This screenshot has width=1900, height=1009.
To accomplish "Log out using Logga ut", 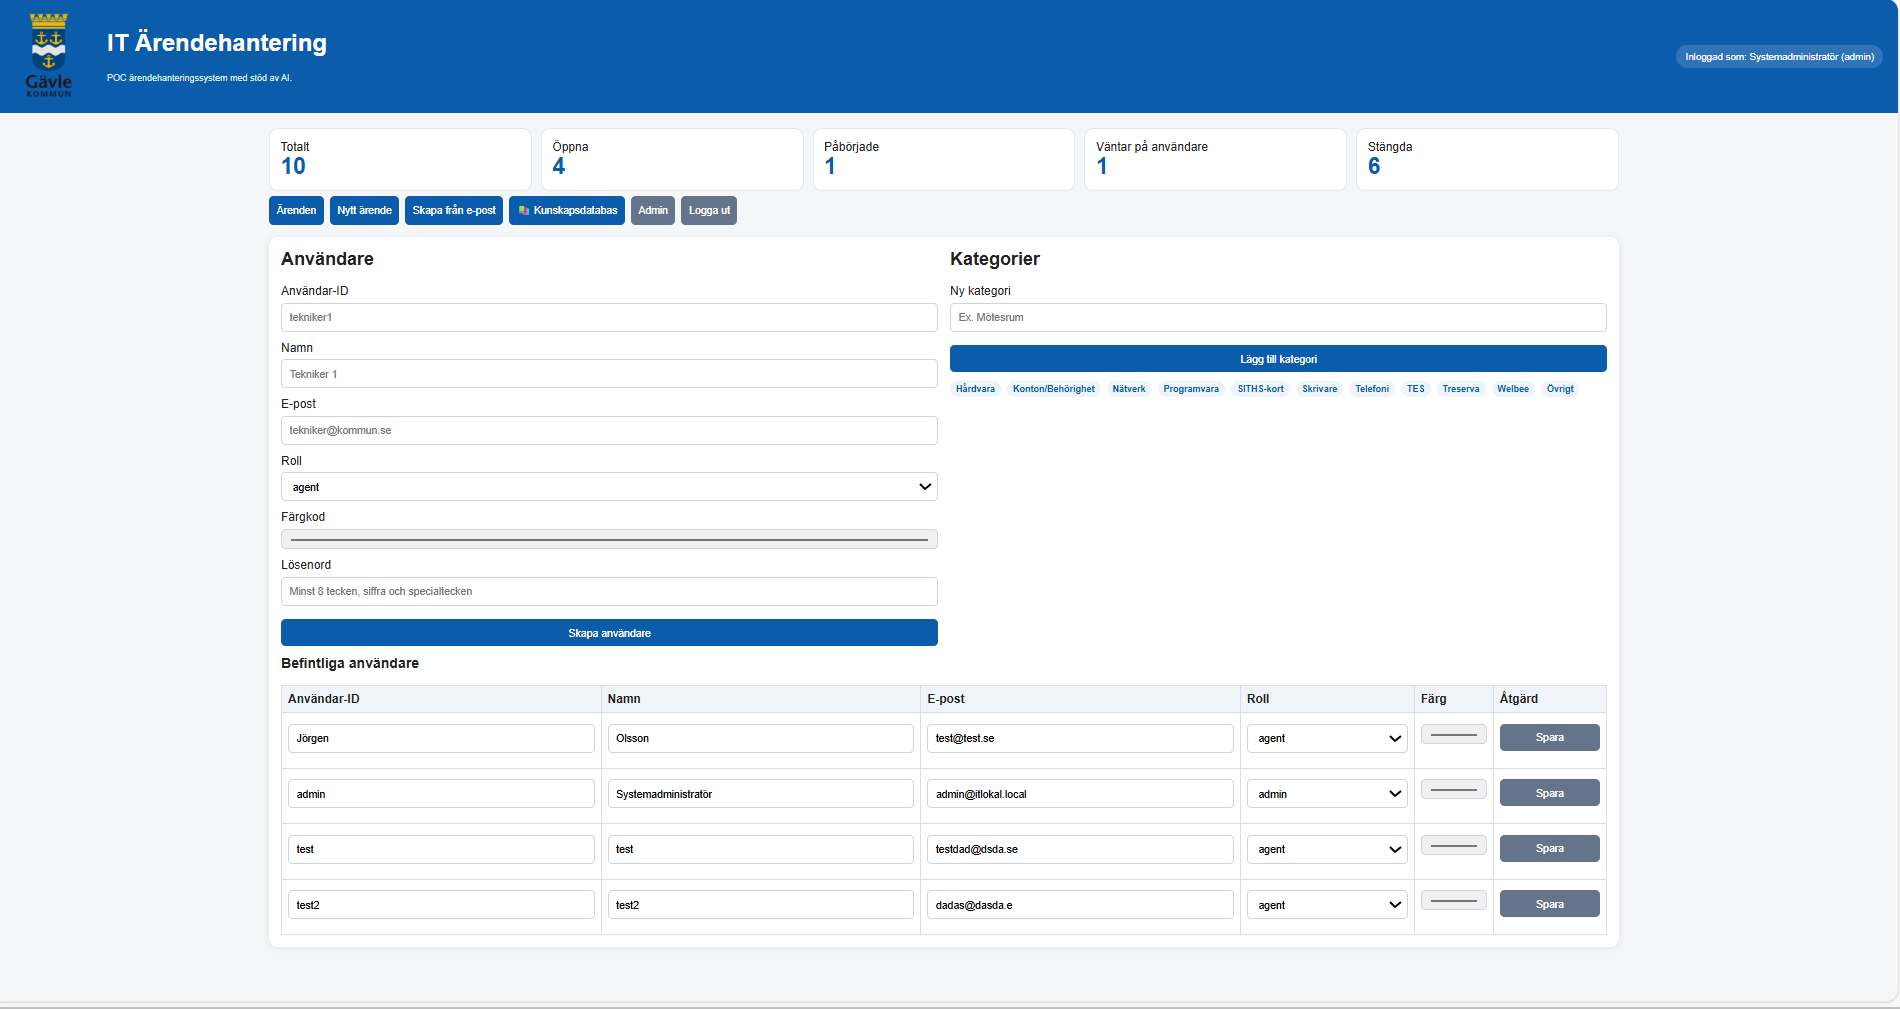I will [x=709, y=211].
